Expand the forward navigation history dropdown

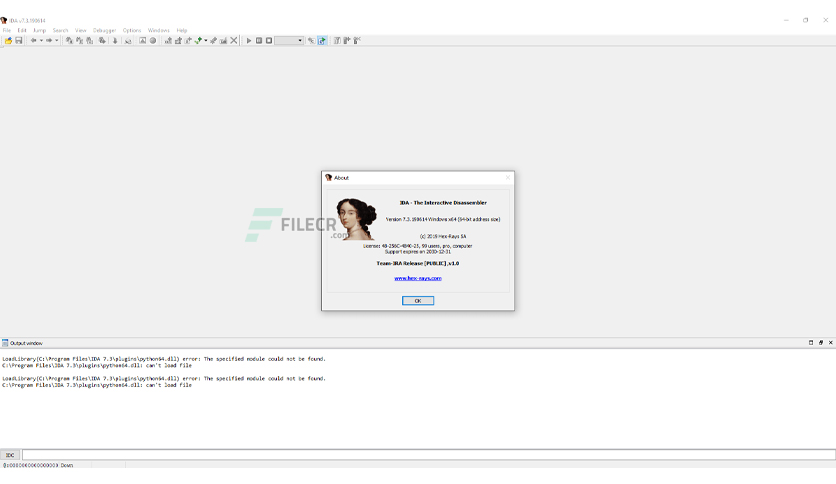click(x=57, y=41)
